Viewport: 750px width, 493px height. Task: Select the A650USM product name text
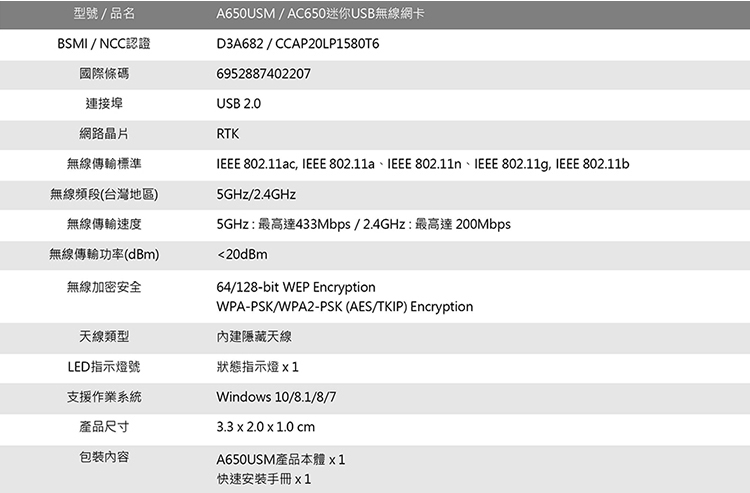(247, 14)
